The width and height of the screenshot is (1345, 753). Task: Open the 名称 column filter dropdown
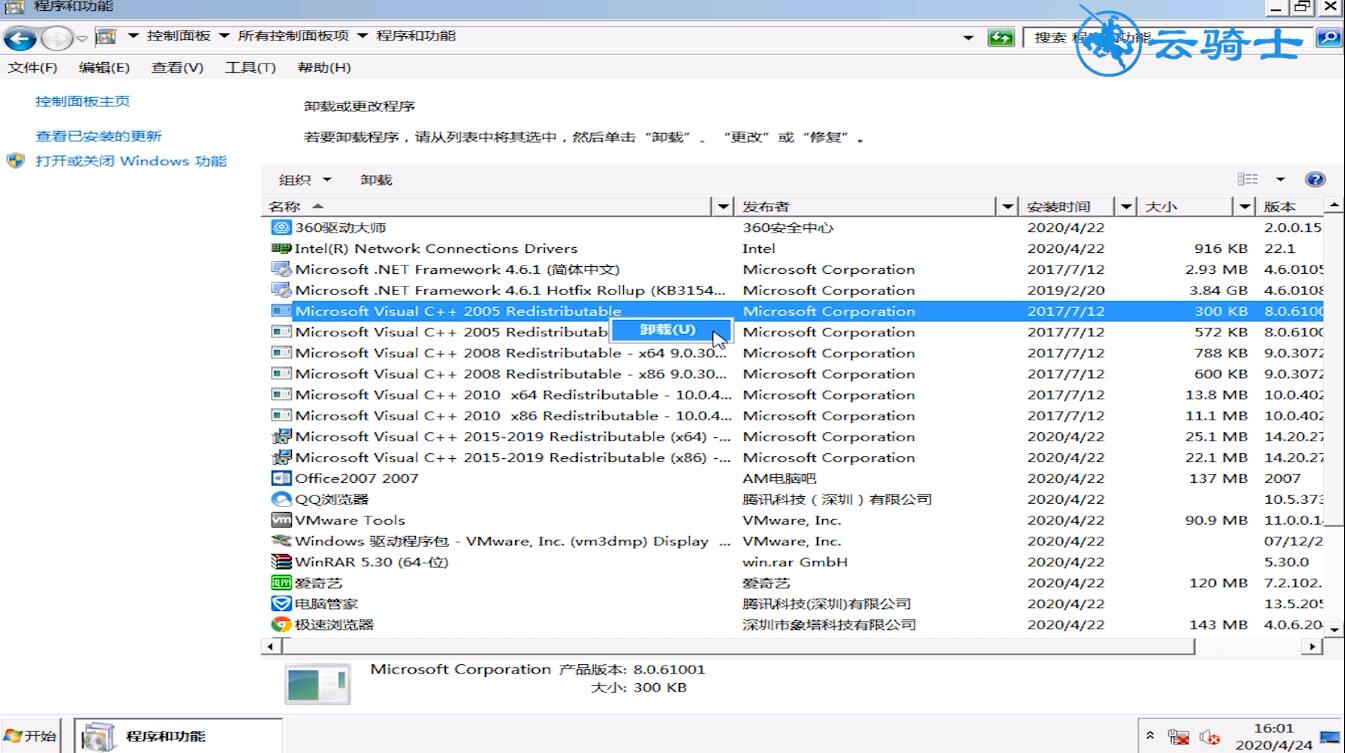tap(725, 207)
